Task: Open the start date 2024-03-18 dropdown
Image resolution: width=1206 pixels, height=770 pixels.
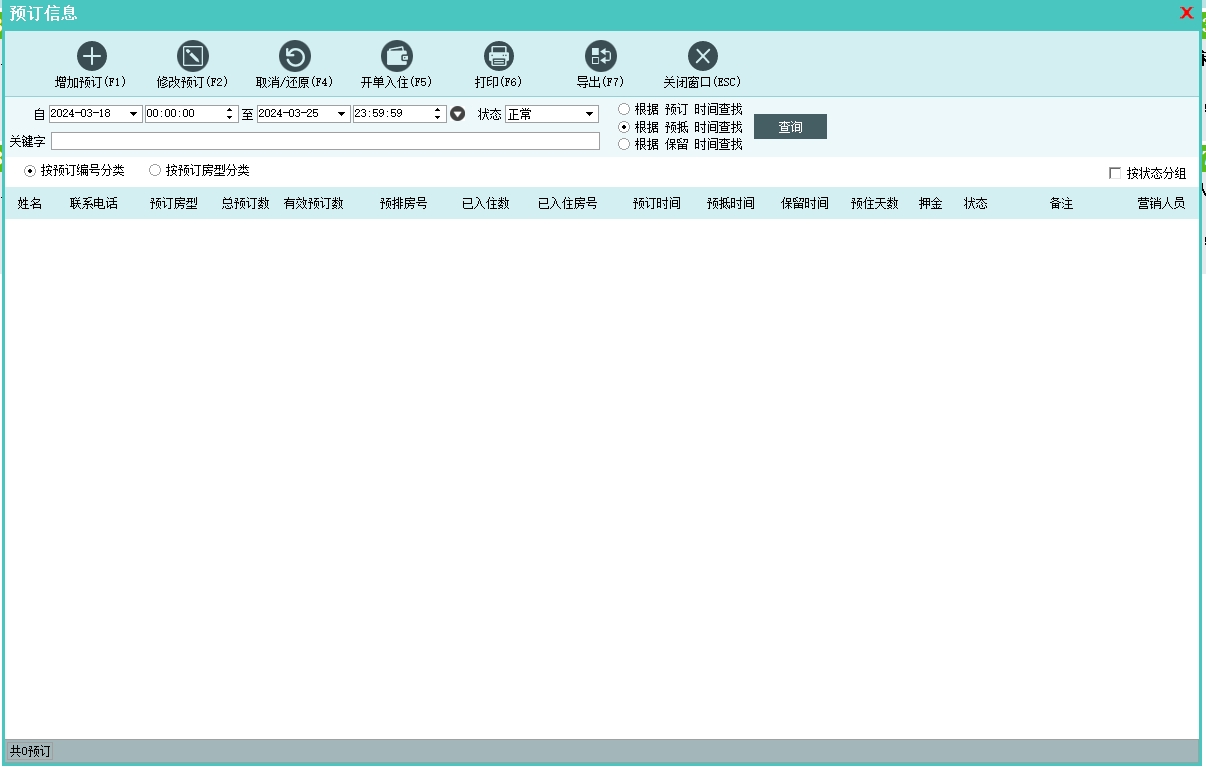Action: pyautogui.click(x=134, y=114)
